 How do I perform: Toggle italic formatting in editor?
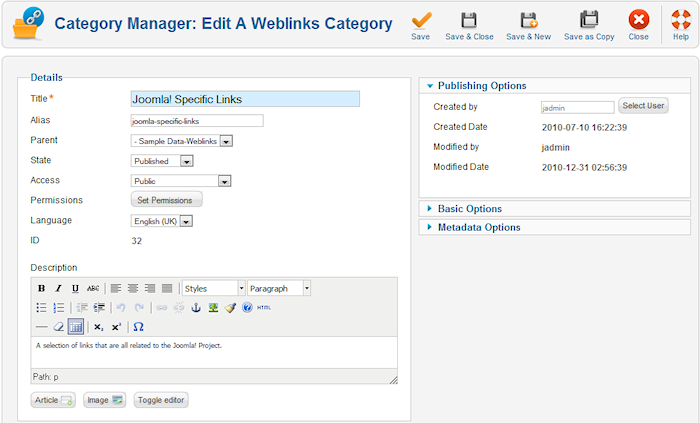point(58,288)
